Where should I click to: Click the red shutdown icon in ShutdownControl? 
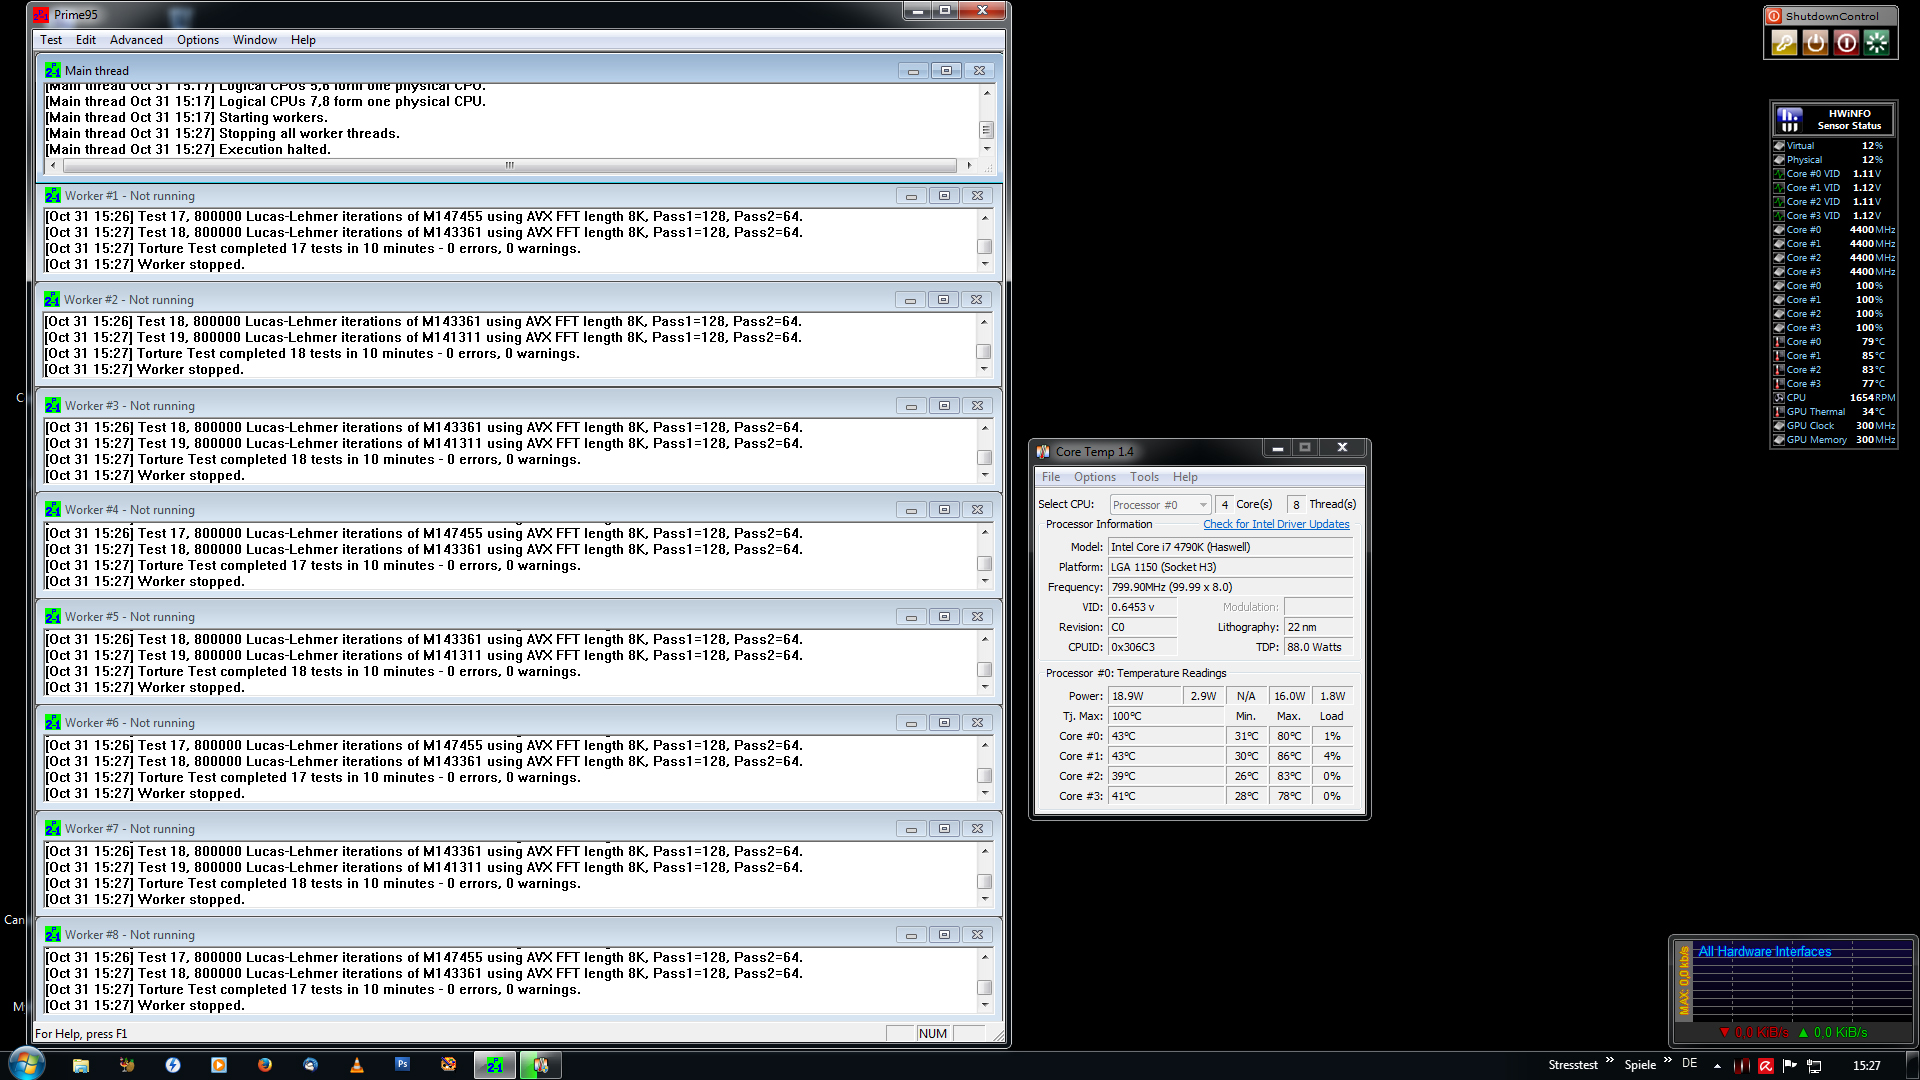coord(1846,43)
